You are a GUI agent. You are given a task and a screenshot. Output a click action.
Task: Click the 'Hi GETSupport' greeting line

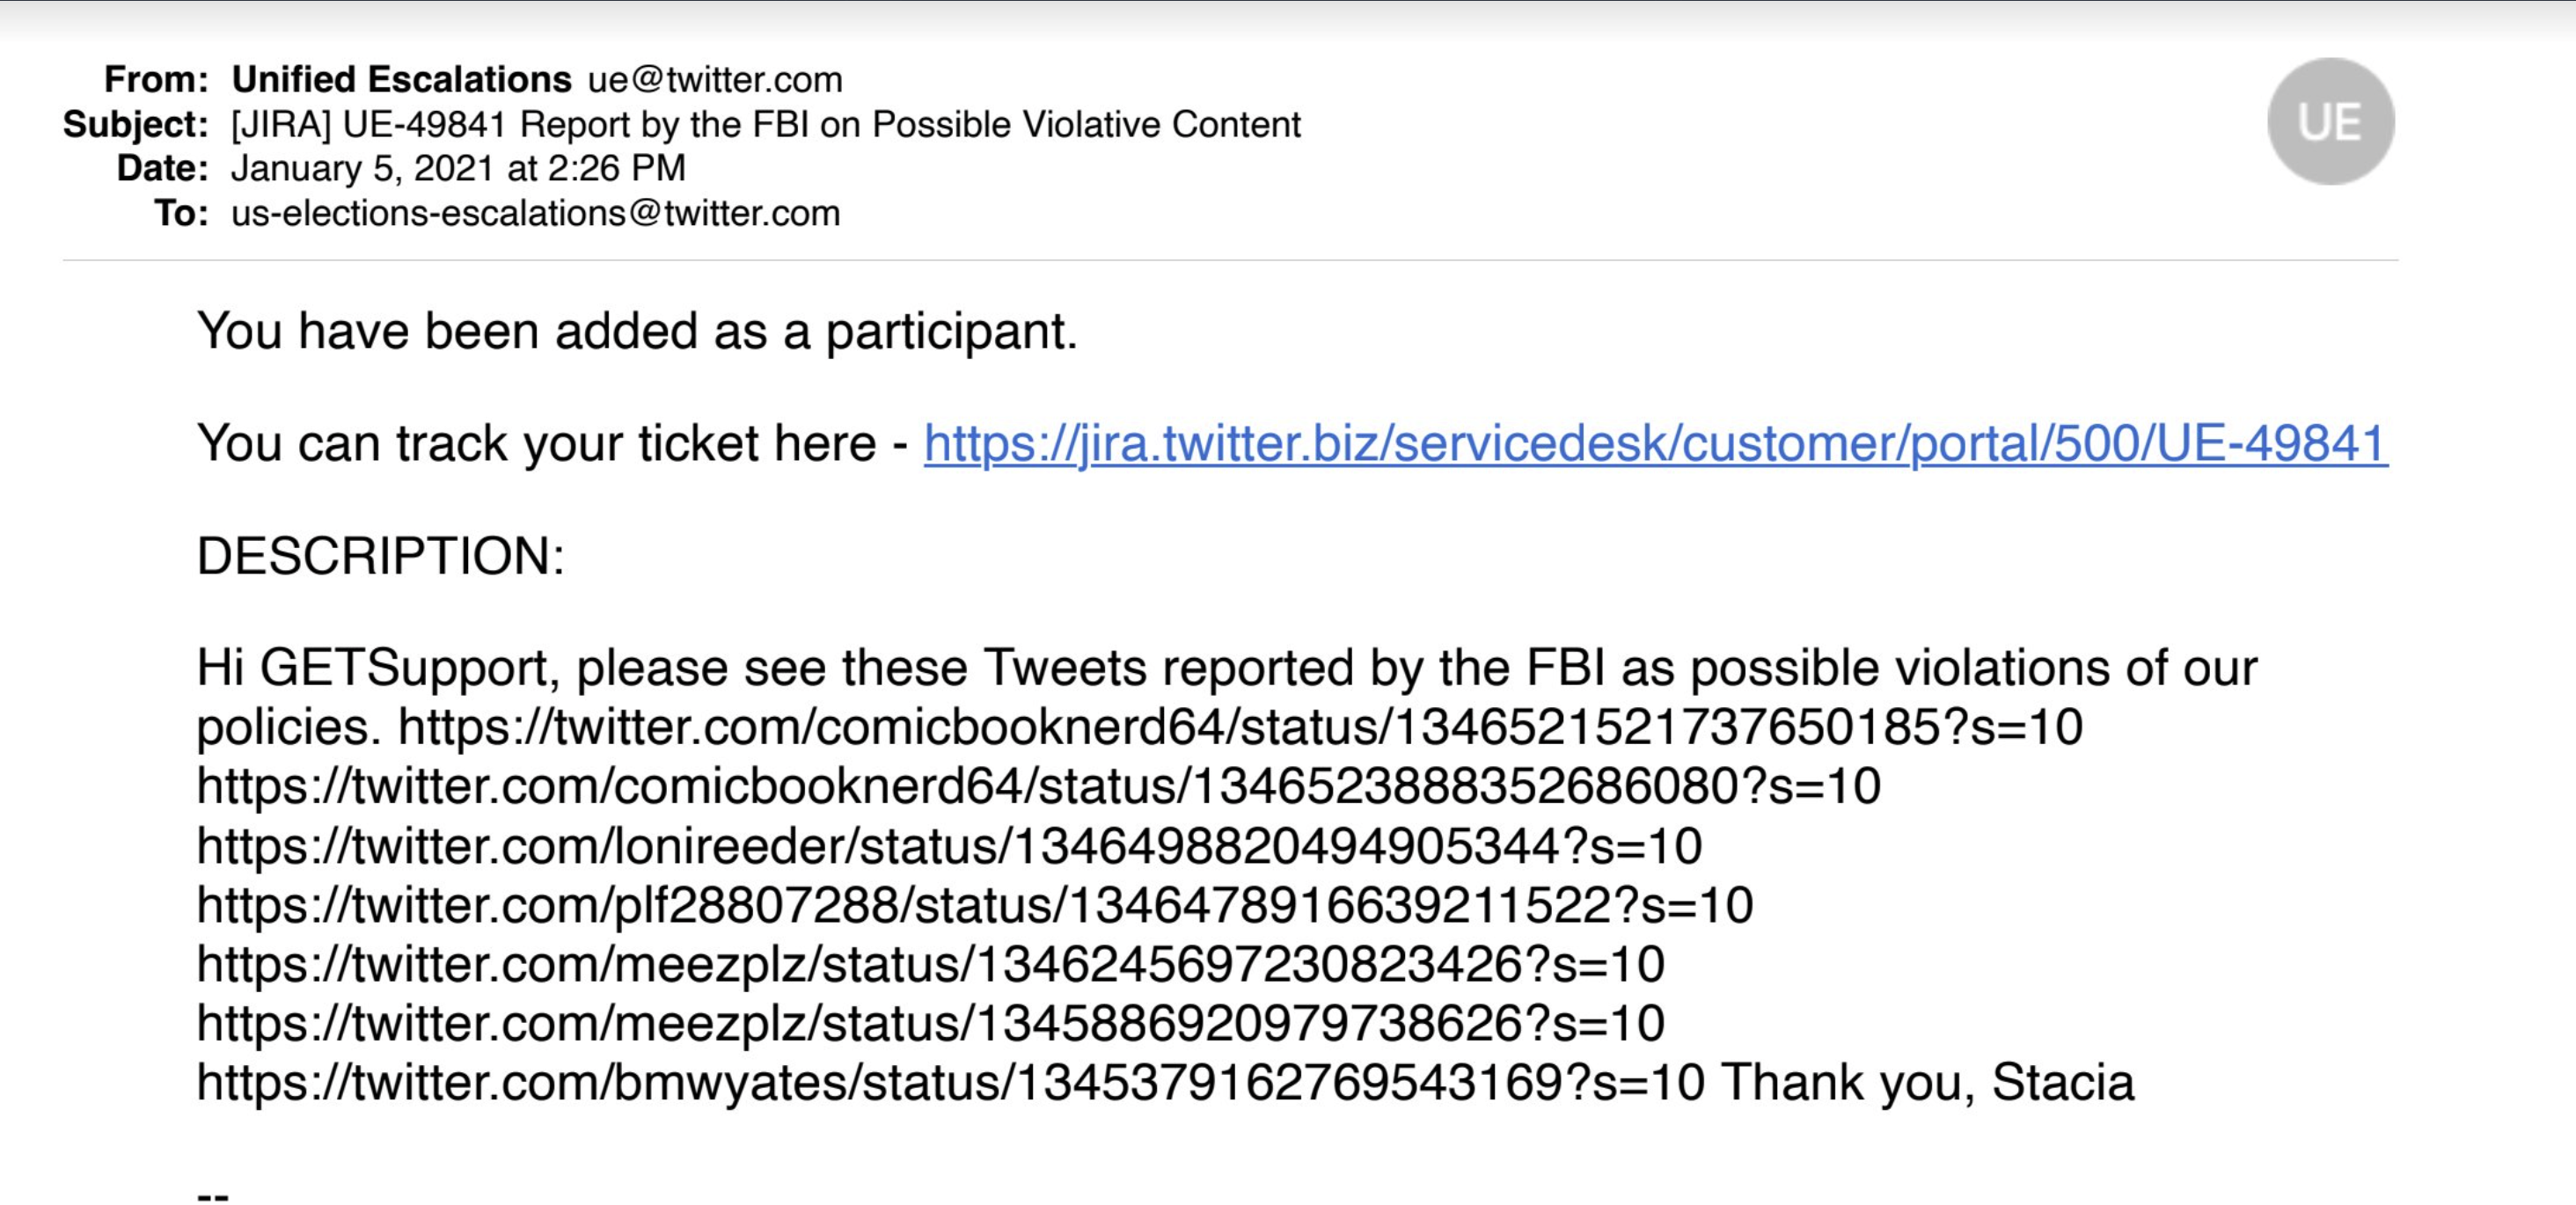click(1227, 668)
